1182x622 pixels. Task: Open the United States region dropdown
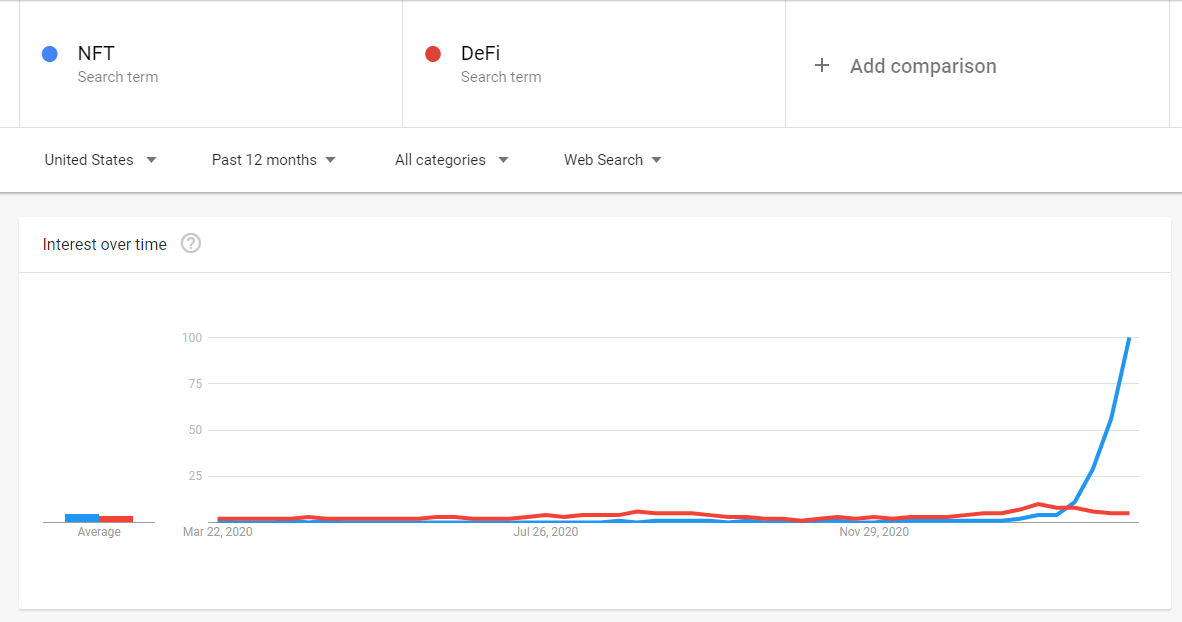(x=100, y=160)
